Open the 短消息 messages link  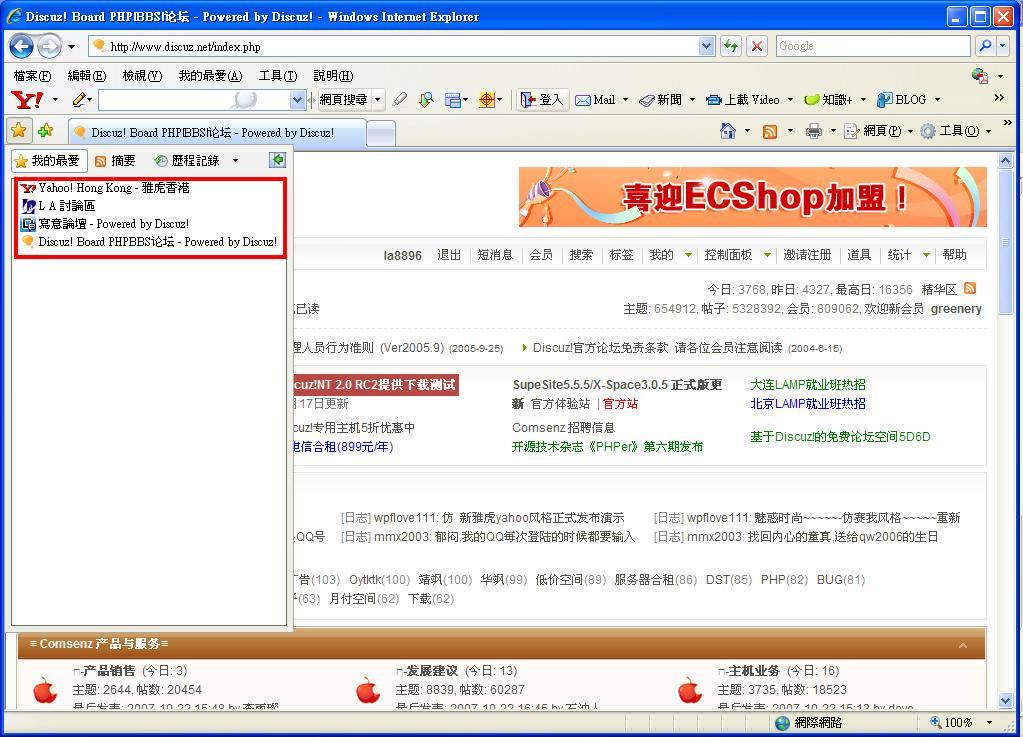pos(495,255)
